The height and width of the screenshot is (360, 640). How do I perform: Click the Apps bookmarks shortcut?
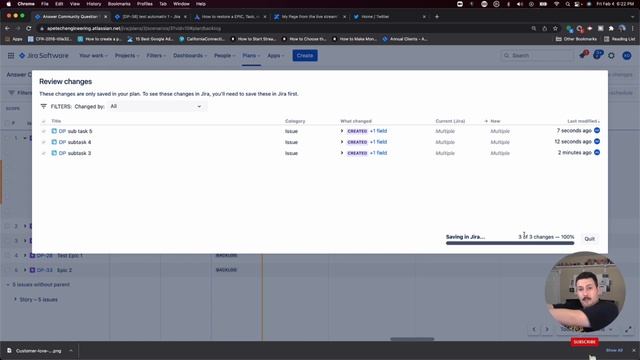[14, 39]
